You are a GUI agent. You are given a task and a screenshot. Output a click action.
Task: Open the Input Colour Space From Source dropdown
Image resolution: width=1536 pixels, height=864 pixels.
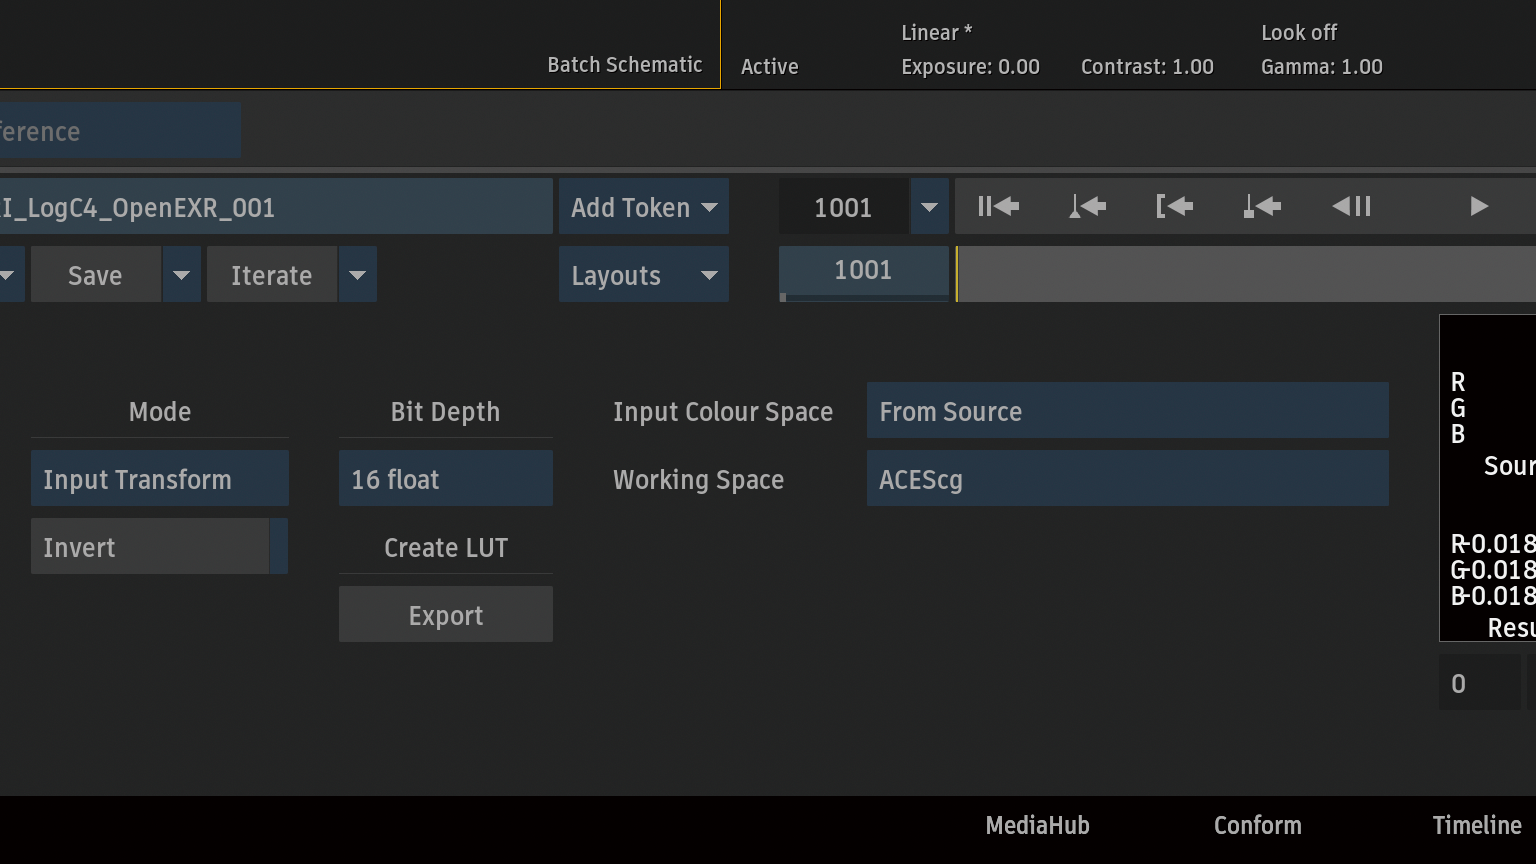[1127, 411]
